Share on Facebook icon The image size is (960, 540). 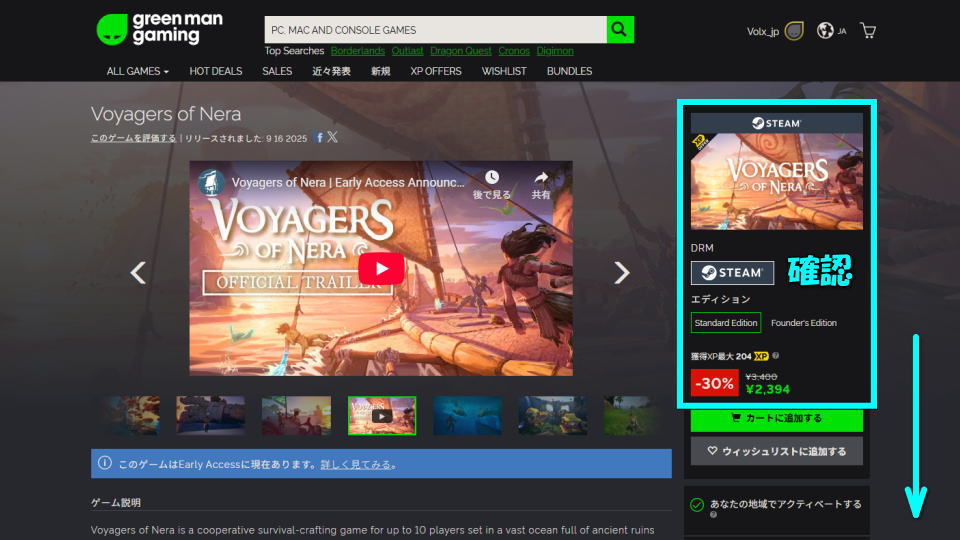(319, 137)
